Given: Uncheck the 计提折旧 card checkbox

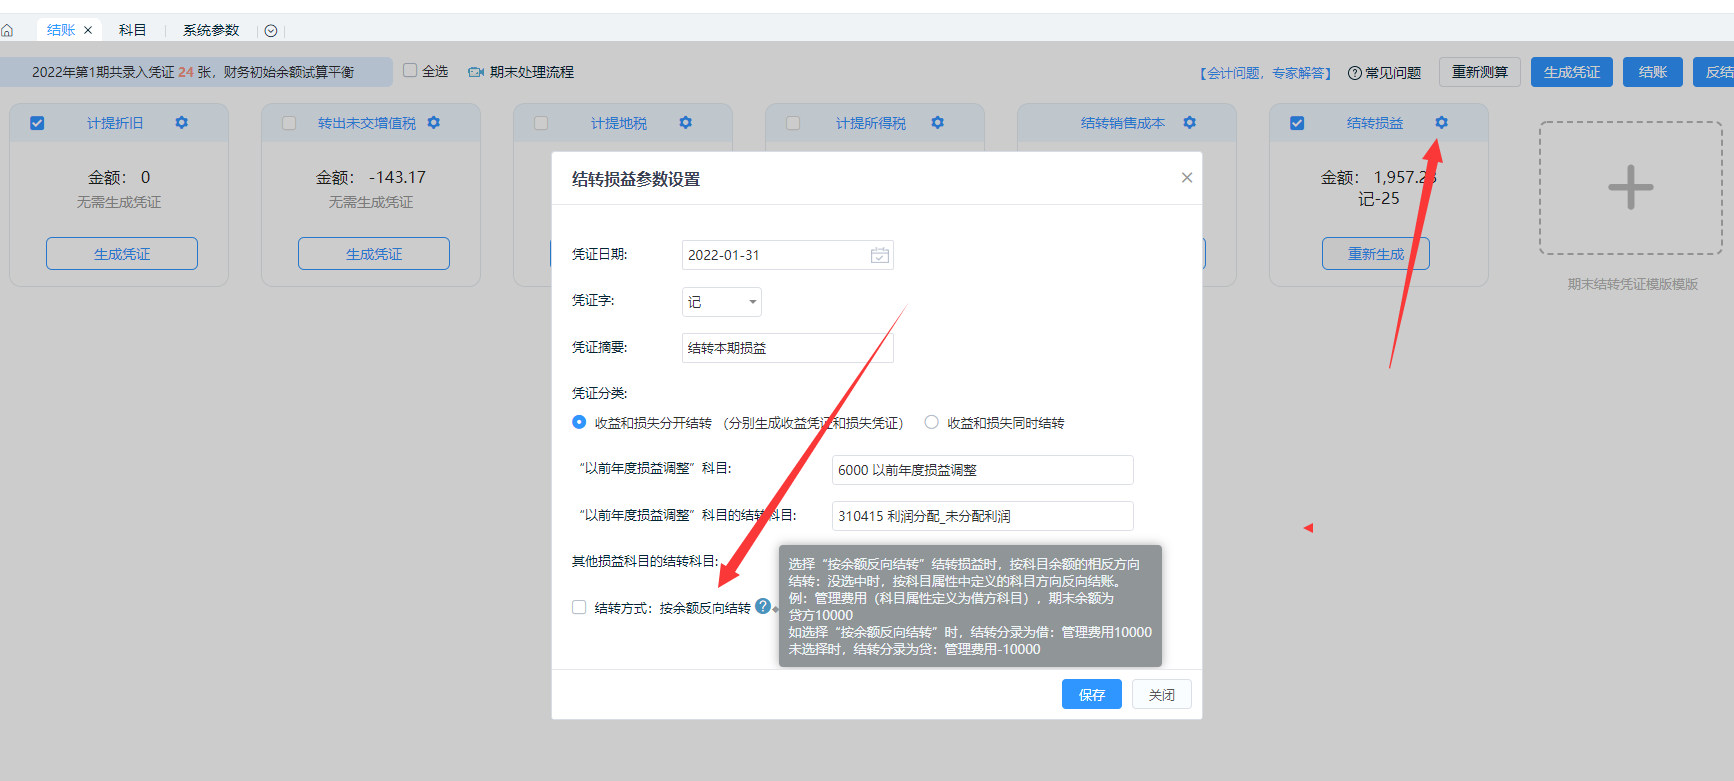Looking at the screenshot, I should click(37, 123).
